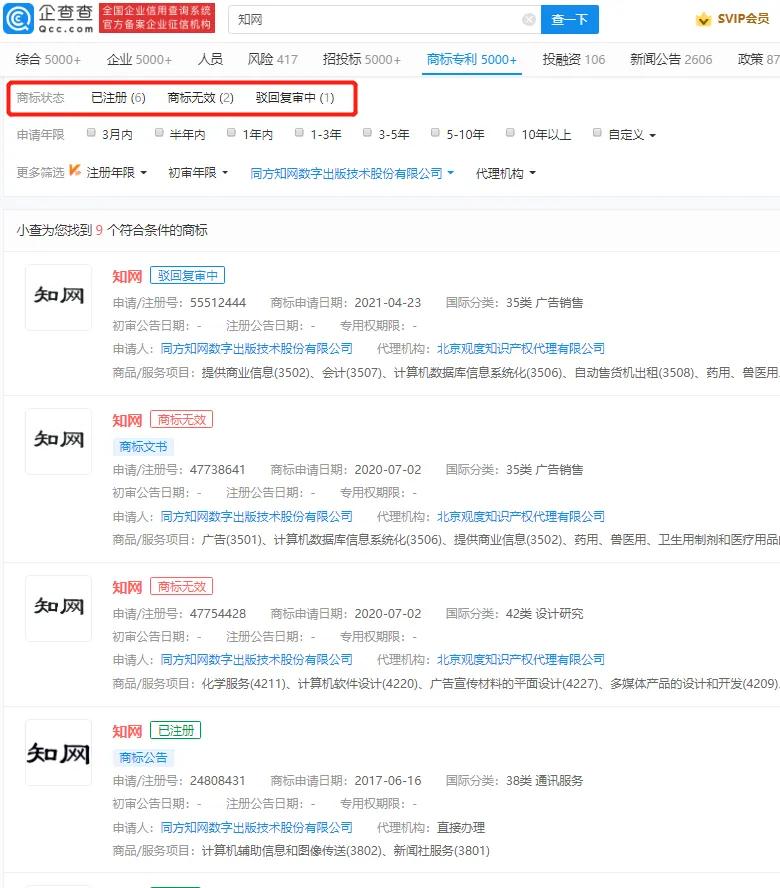Filter by 驳回复审中 (1) status
This screenshot has width=780, height=888.
[295, 98]
